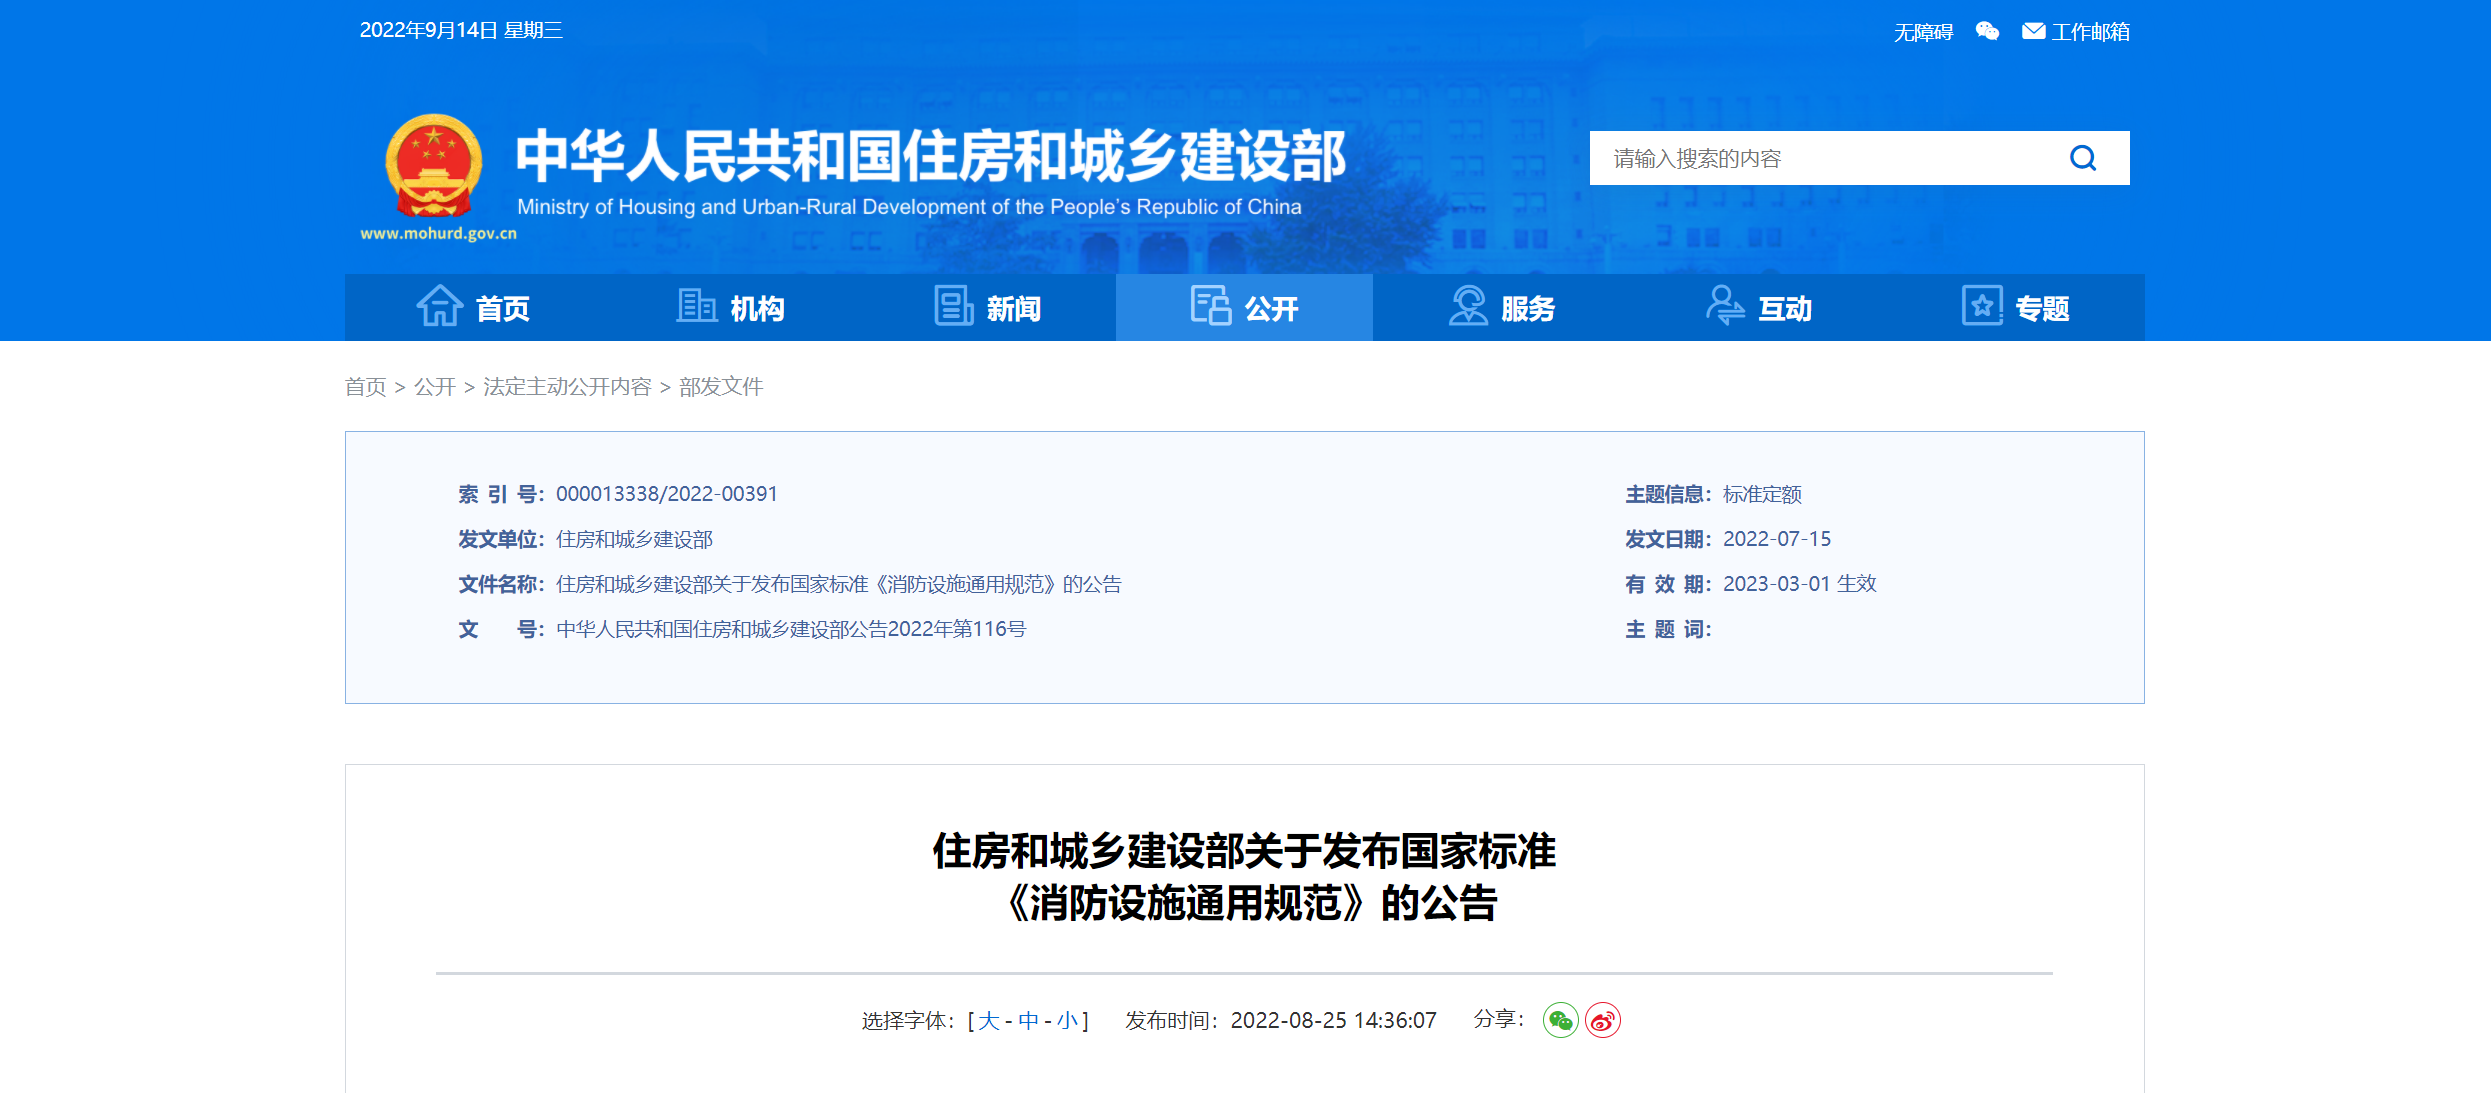This screenshot has height=1093, width=2491.
Task: Click the 文号 value 公告2022年第116号
Action: tap(791, 629)
